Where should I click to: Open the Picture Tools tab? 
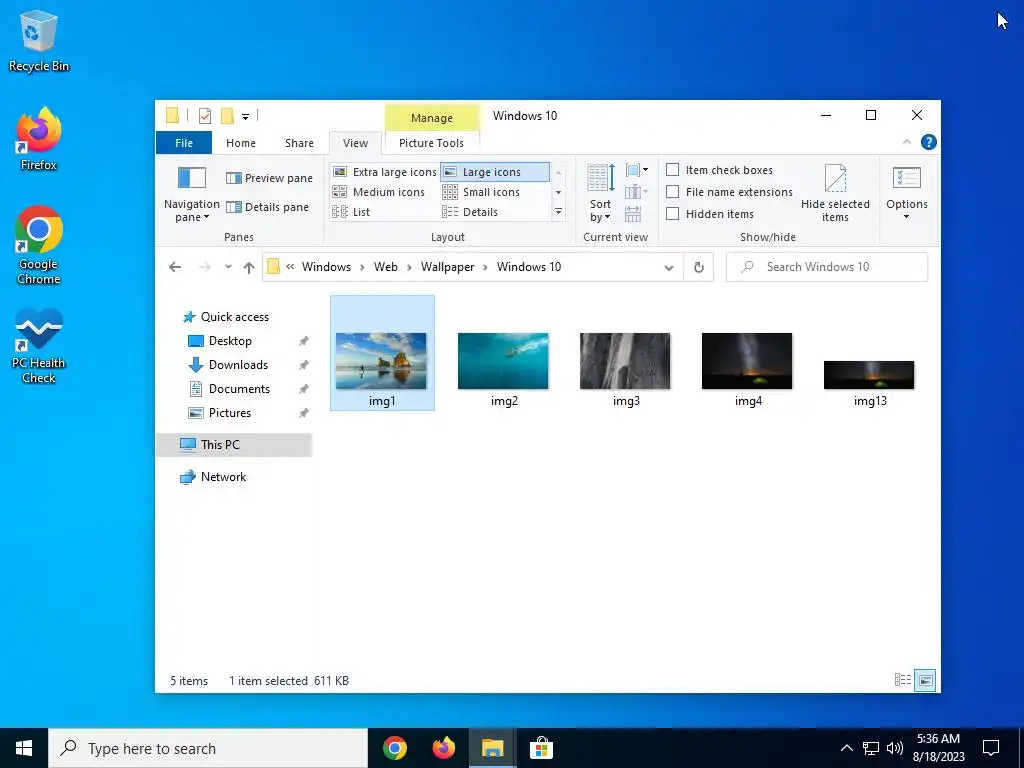(432, 143)
